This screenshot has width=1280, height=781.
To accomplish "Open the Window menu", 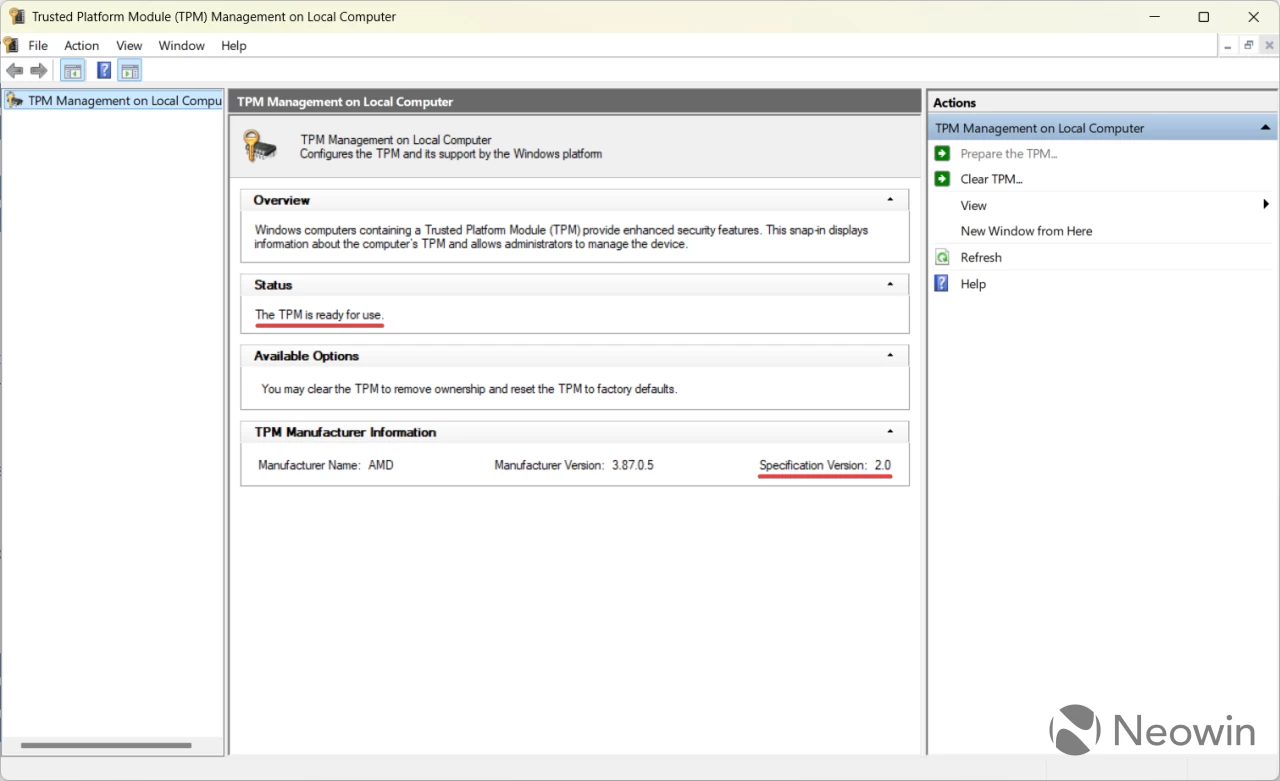I will pos(181,45).
